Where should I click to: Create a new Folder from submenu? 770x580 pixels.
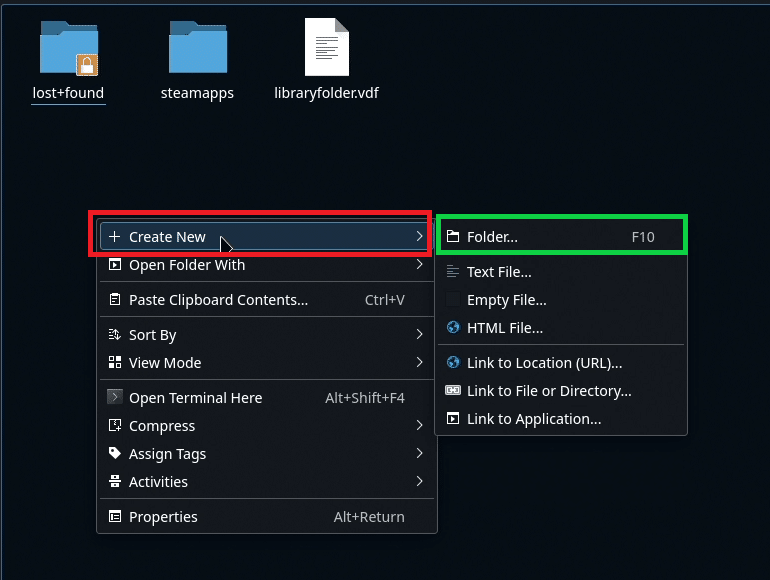tap(561, 237)
